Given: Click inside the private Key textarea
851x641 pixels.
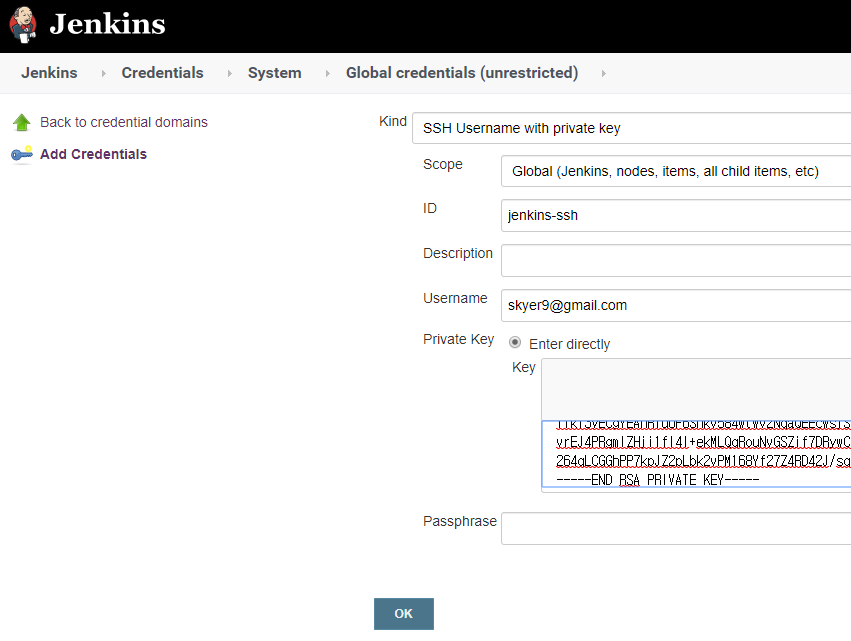Looking at the screenshot, I should pyautogui.click(x=696, y=454).
